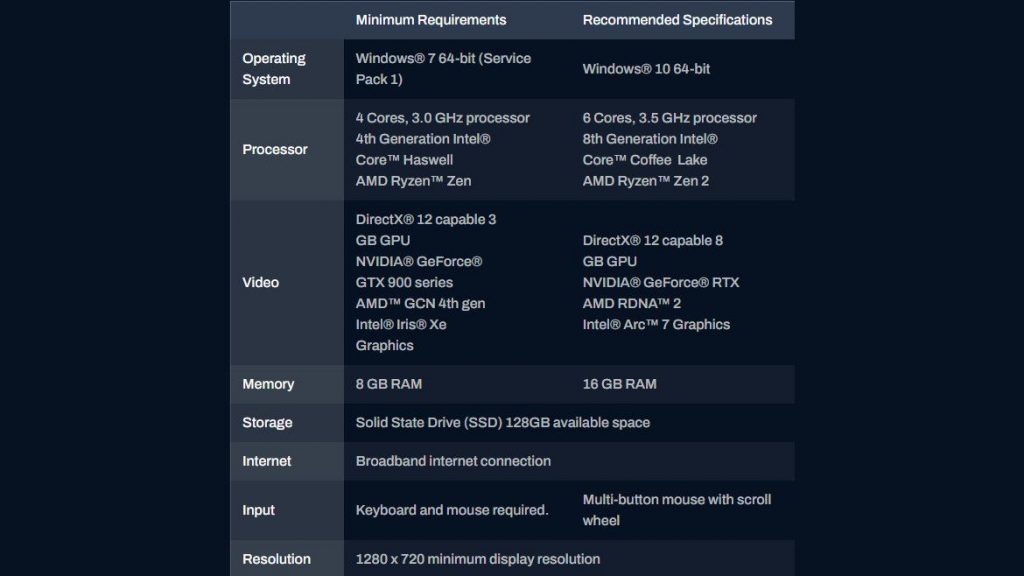
Task: Click the 16 GB RAM cell
Action: click(x=619, y=384)
